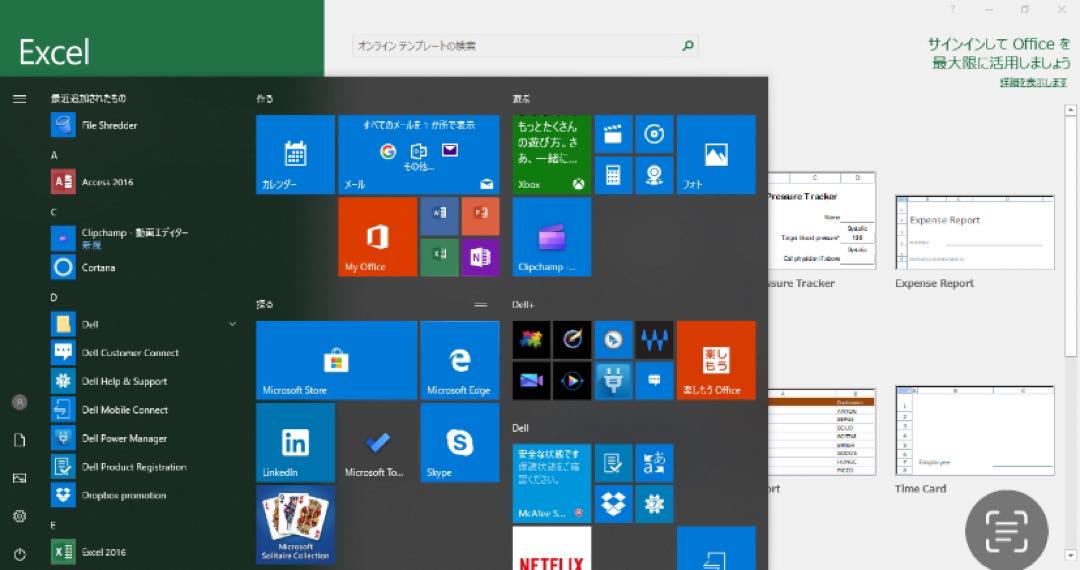The width and height of the screenshot is (1080, 570).
Task: Open the Clipchamp tile
Action: point(552,237)
